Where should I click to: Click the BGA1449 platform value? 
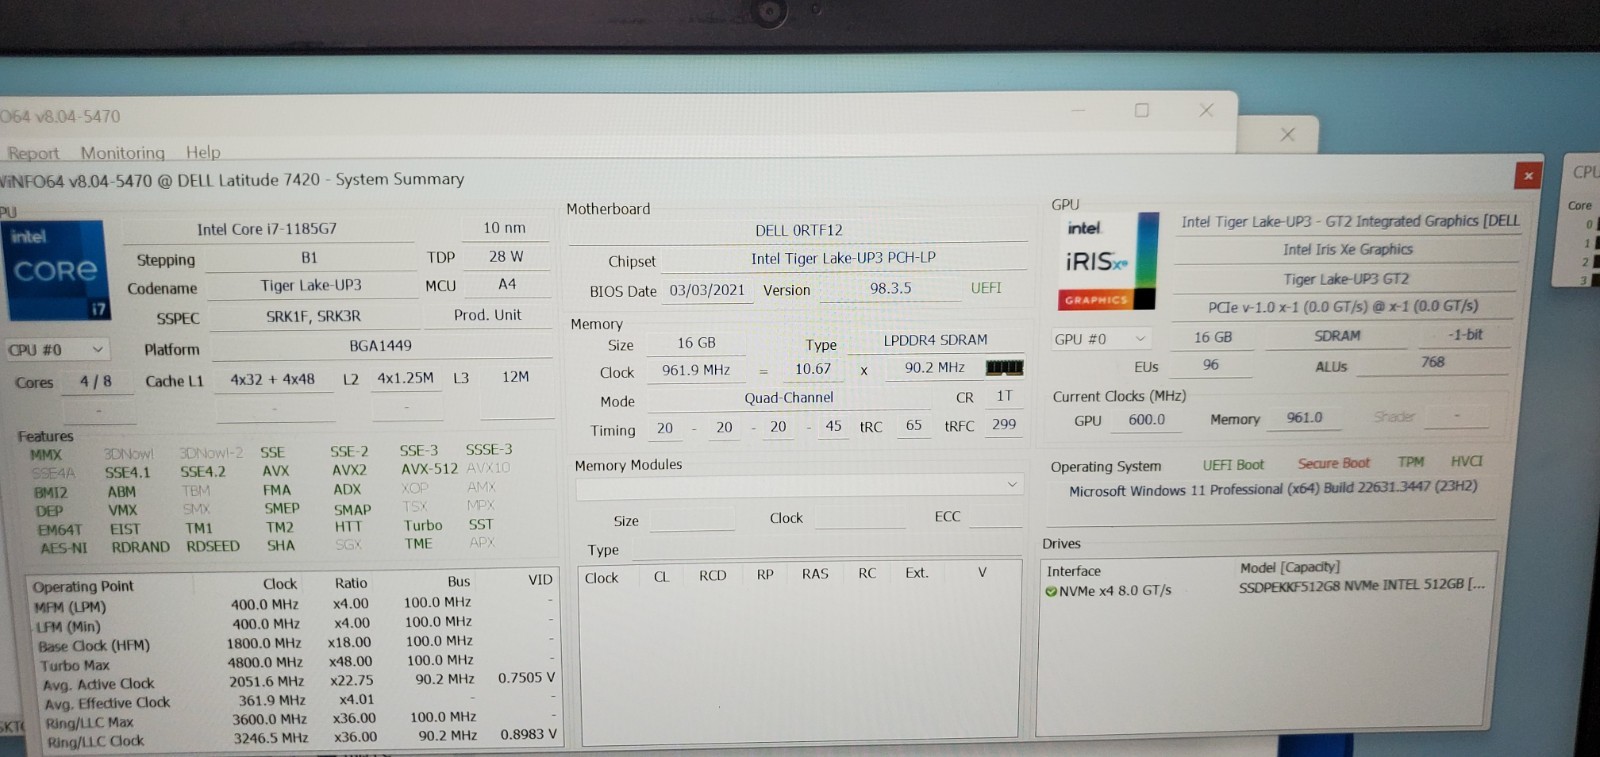[381, 345]
